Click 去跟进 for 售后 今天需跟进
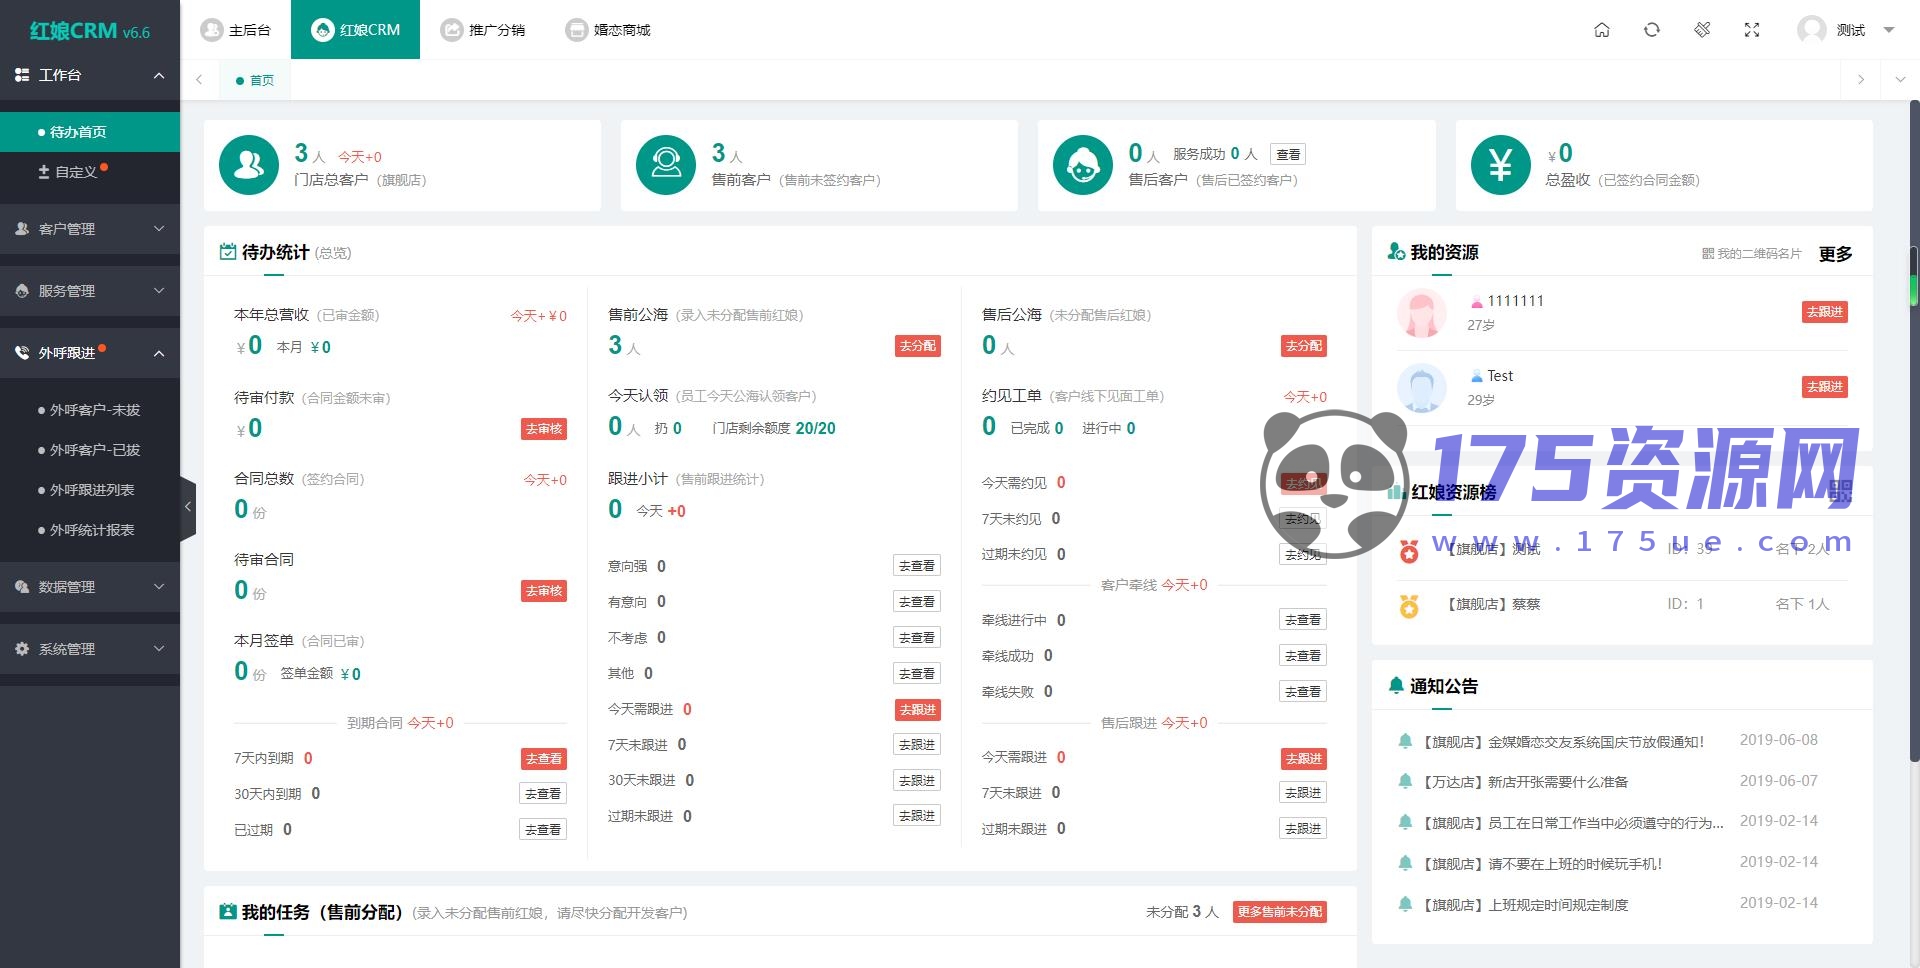 coord(1304,759)
